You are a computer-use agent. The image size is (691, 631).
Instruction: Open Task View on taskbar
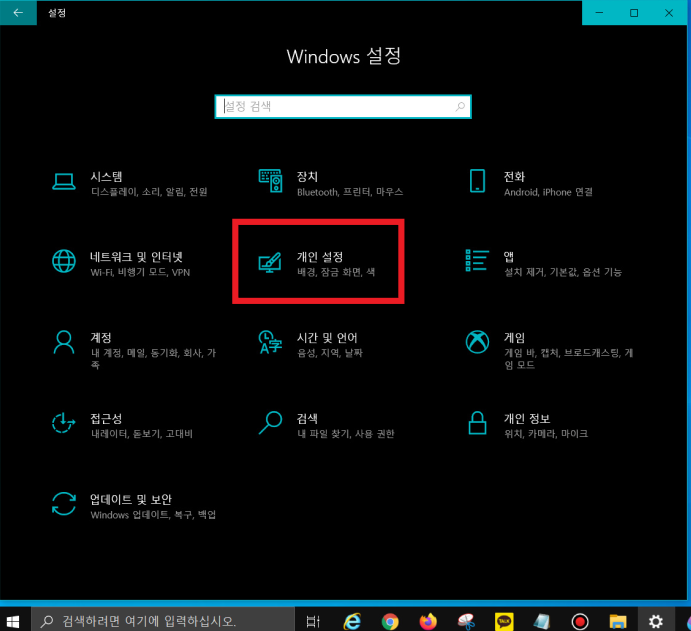point(313,622)
